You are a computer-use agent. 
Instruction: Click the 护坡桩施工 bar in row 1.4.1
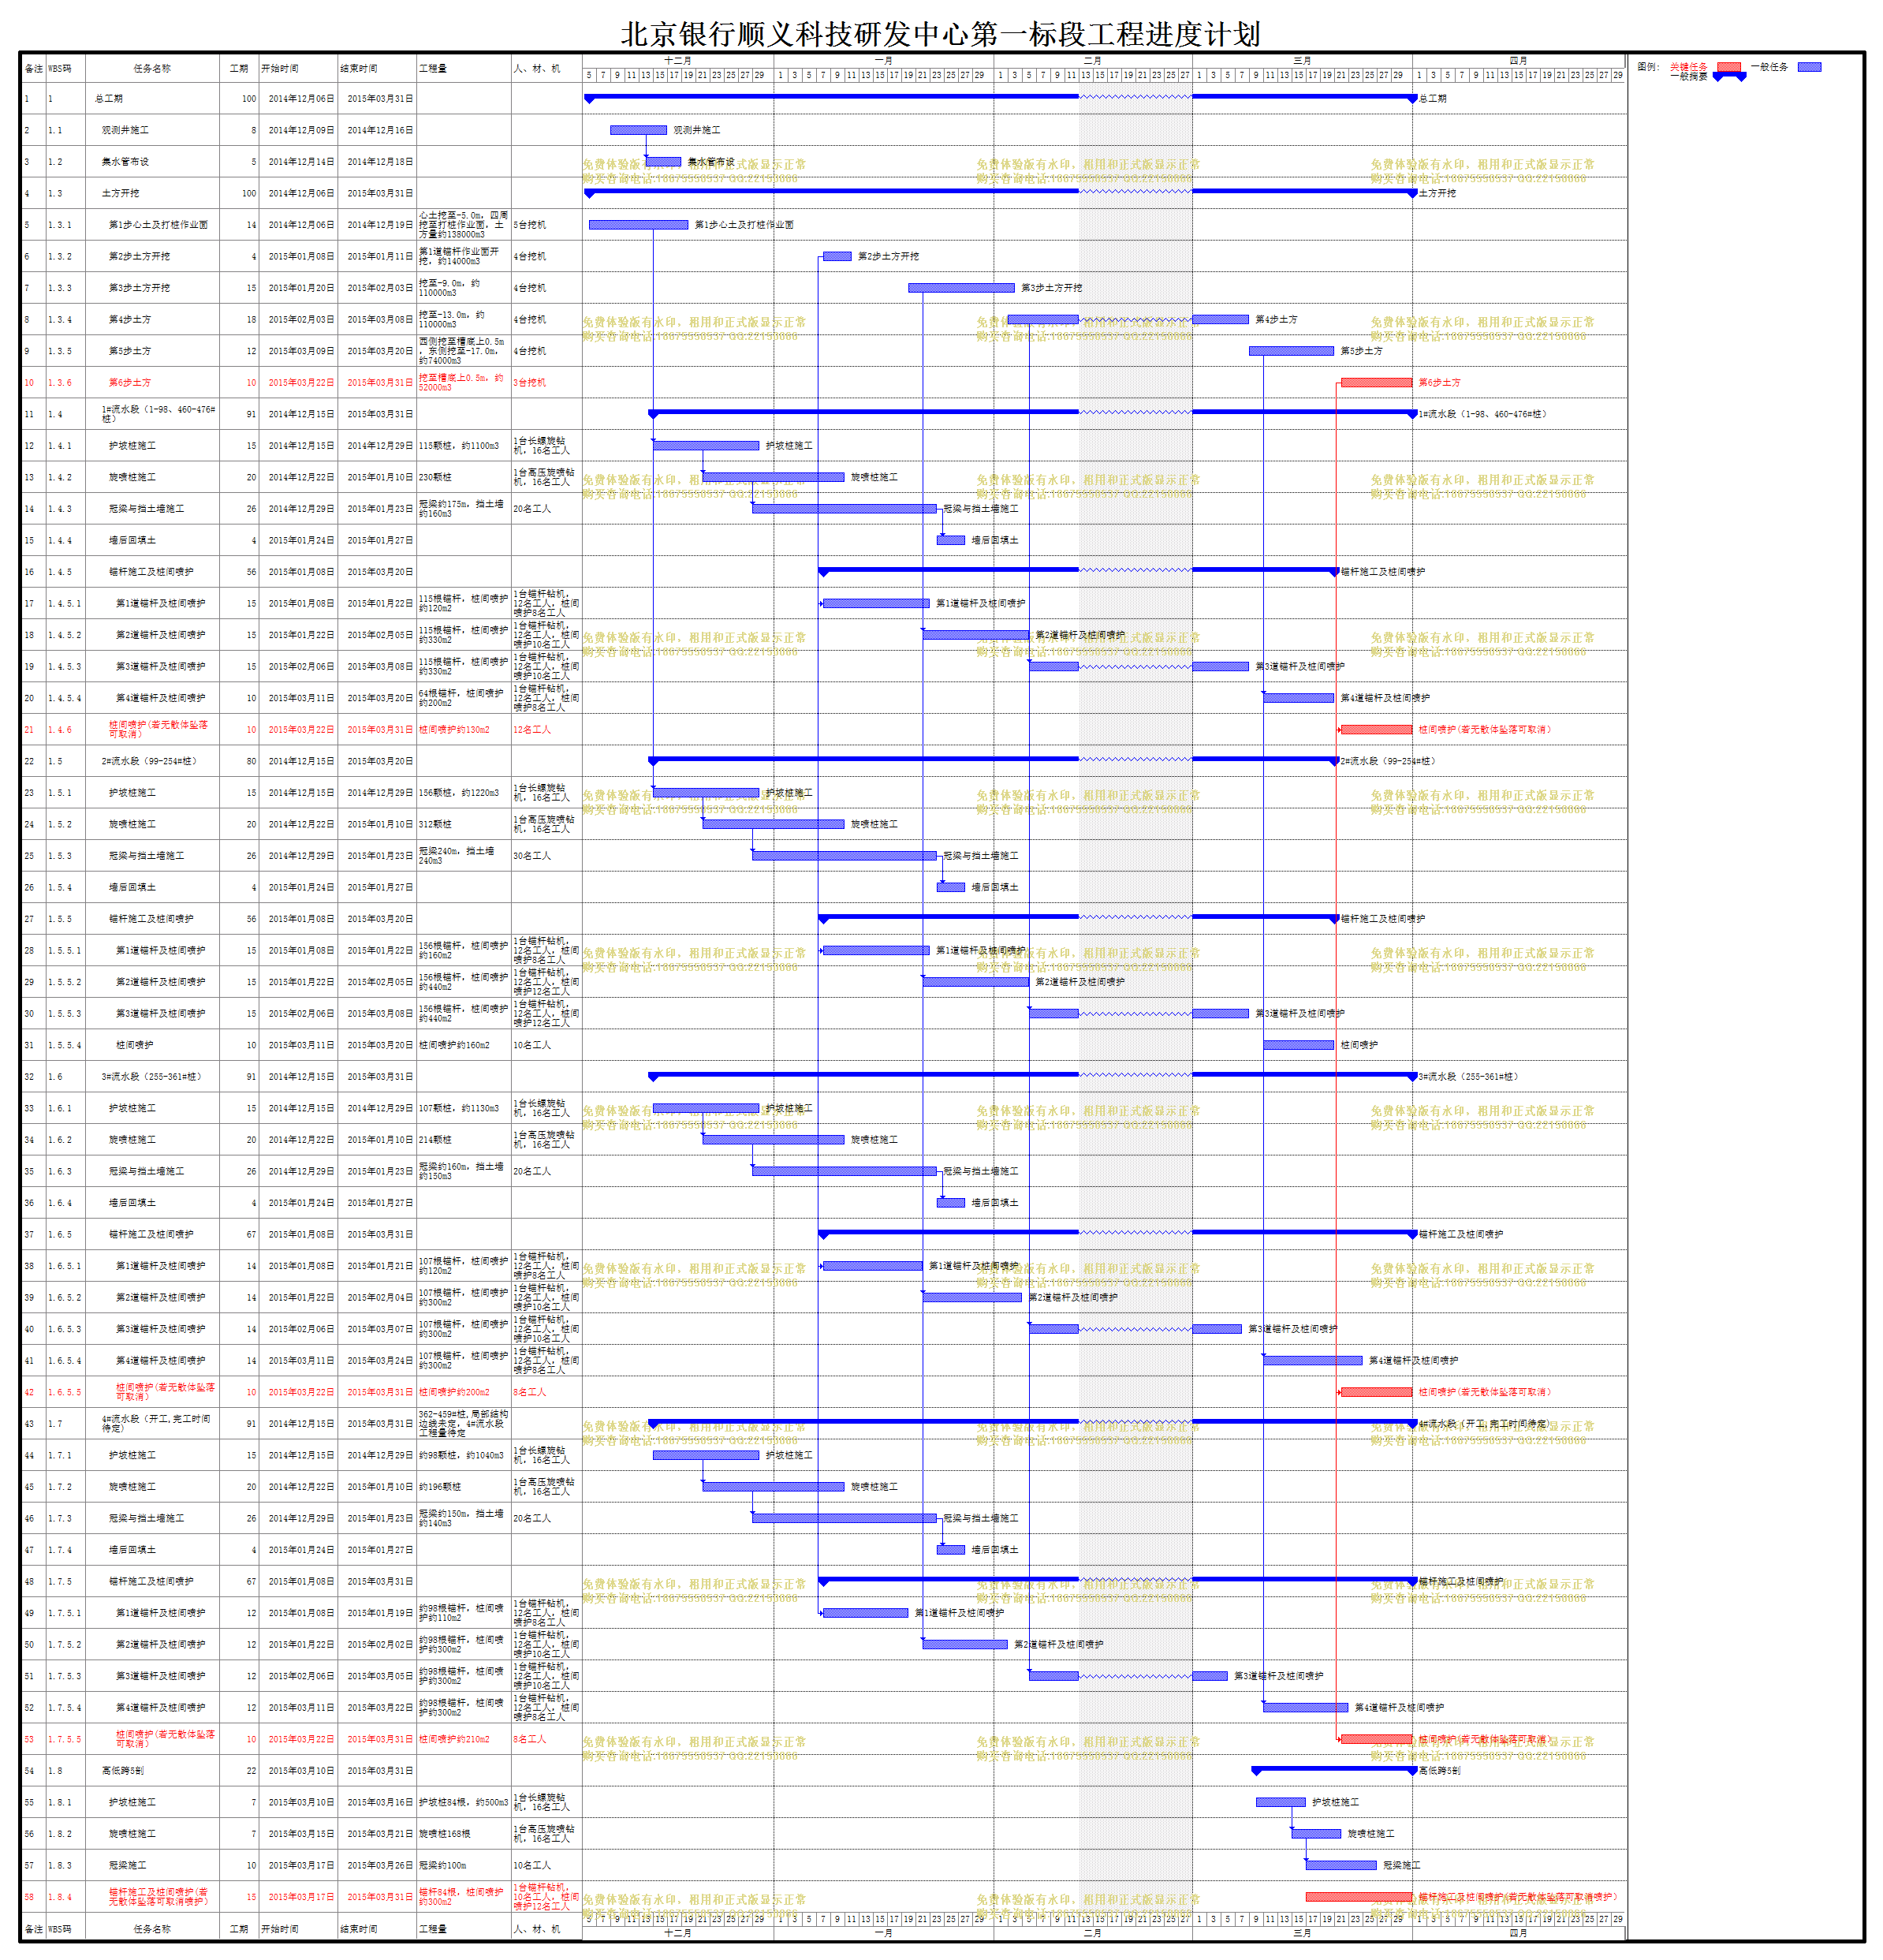click(x=706, y=446)
